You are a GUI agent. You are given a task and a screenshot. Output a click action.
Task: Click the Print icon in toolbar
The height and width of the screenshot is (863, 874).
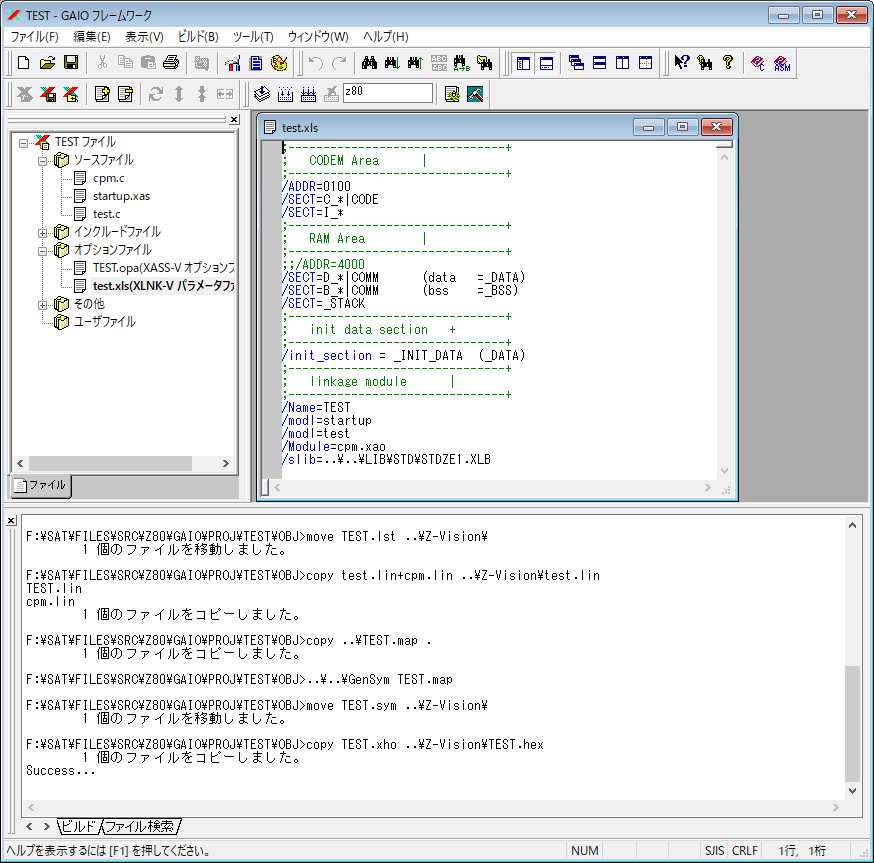coord(171,63)
